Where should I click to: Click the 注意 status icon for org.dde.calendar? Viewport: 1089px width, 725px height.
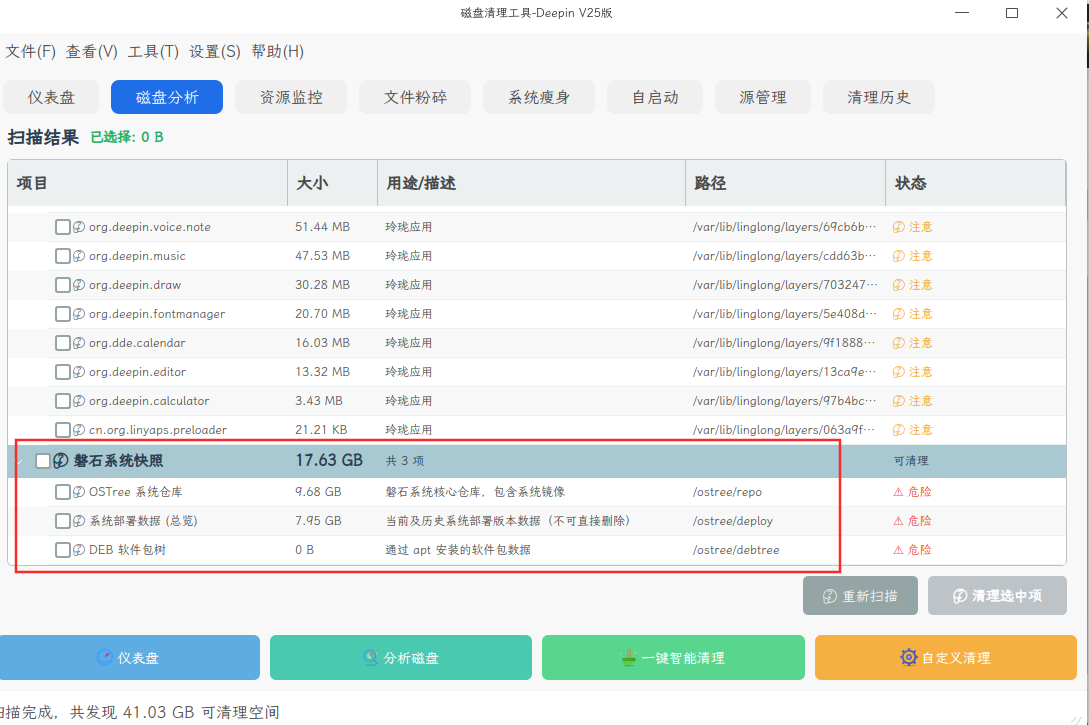click(x=899, y=343)
